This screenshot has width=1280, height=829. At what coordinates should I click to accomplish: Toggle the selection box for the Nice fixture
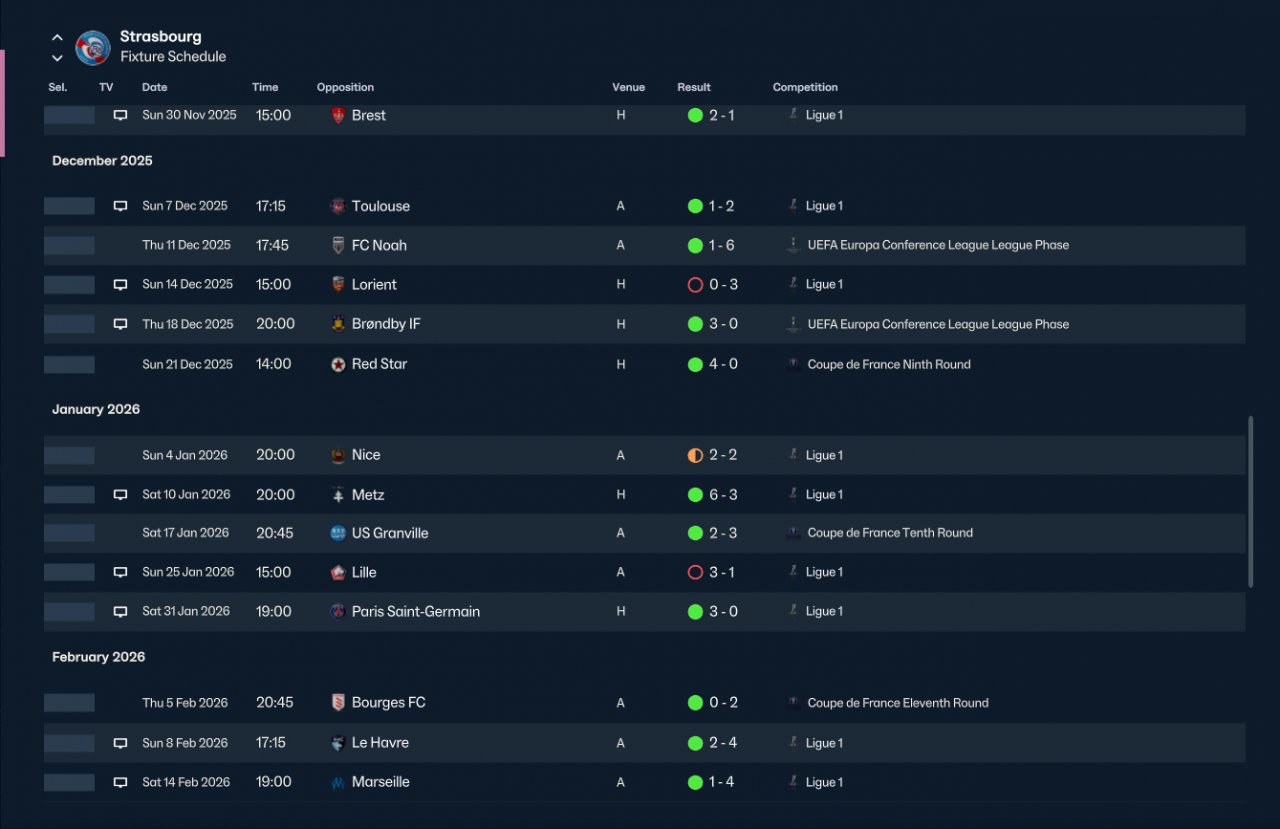(70, 455)
